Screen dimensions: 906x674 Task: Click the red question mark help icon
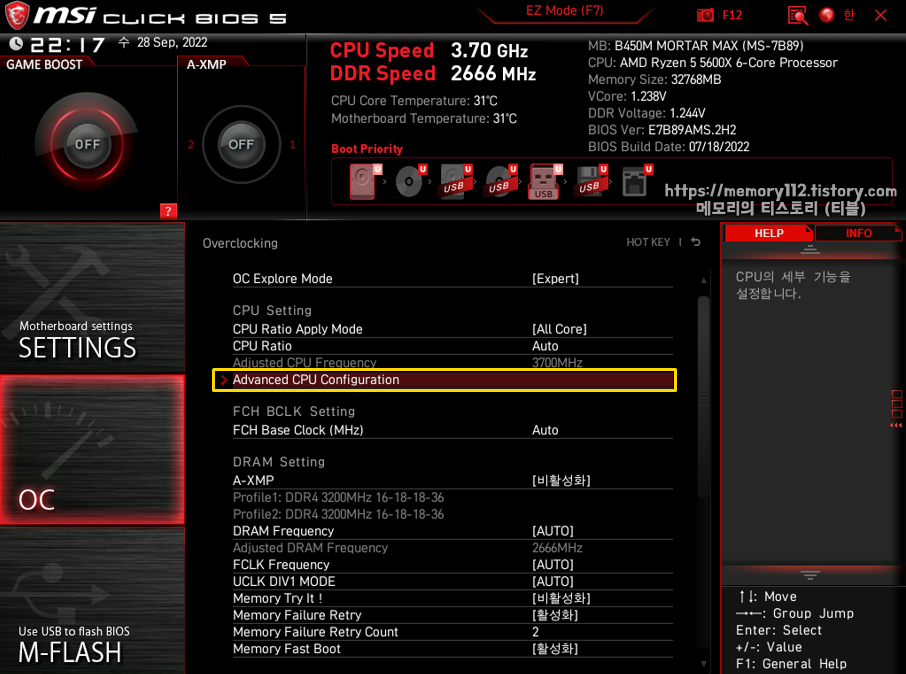coord(168,211)
